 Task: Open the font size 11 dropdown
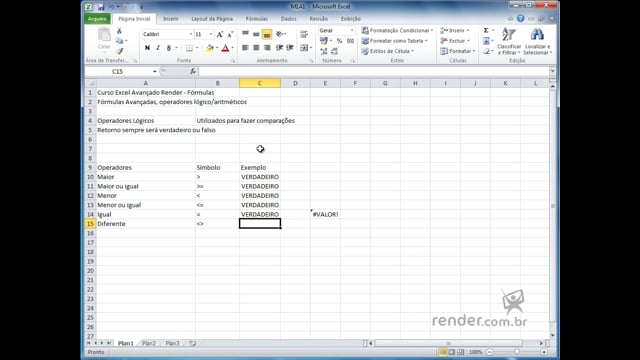(x=211, y=34)
